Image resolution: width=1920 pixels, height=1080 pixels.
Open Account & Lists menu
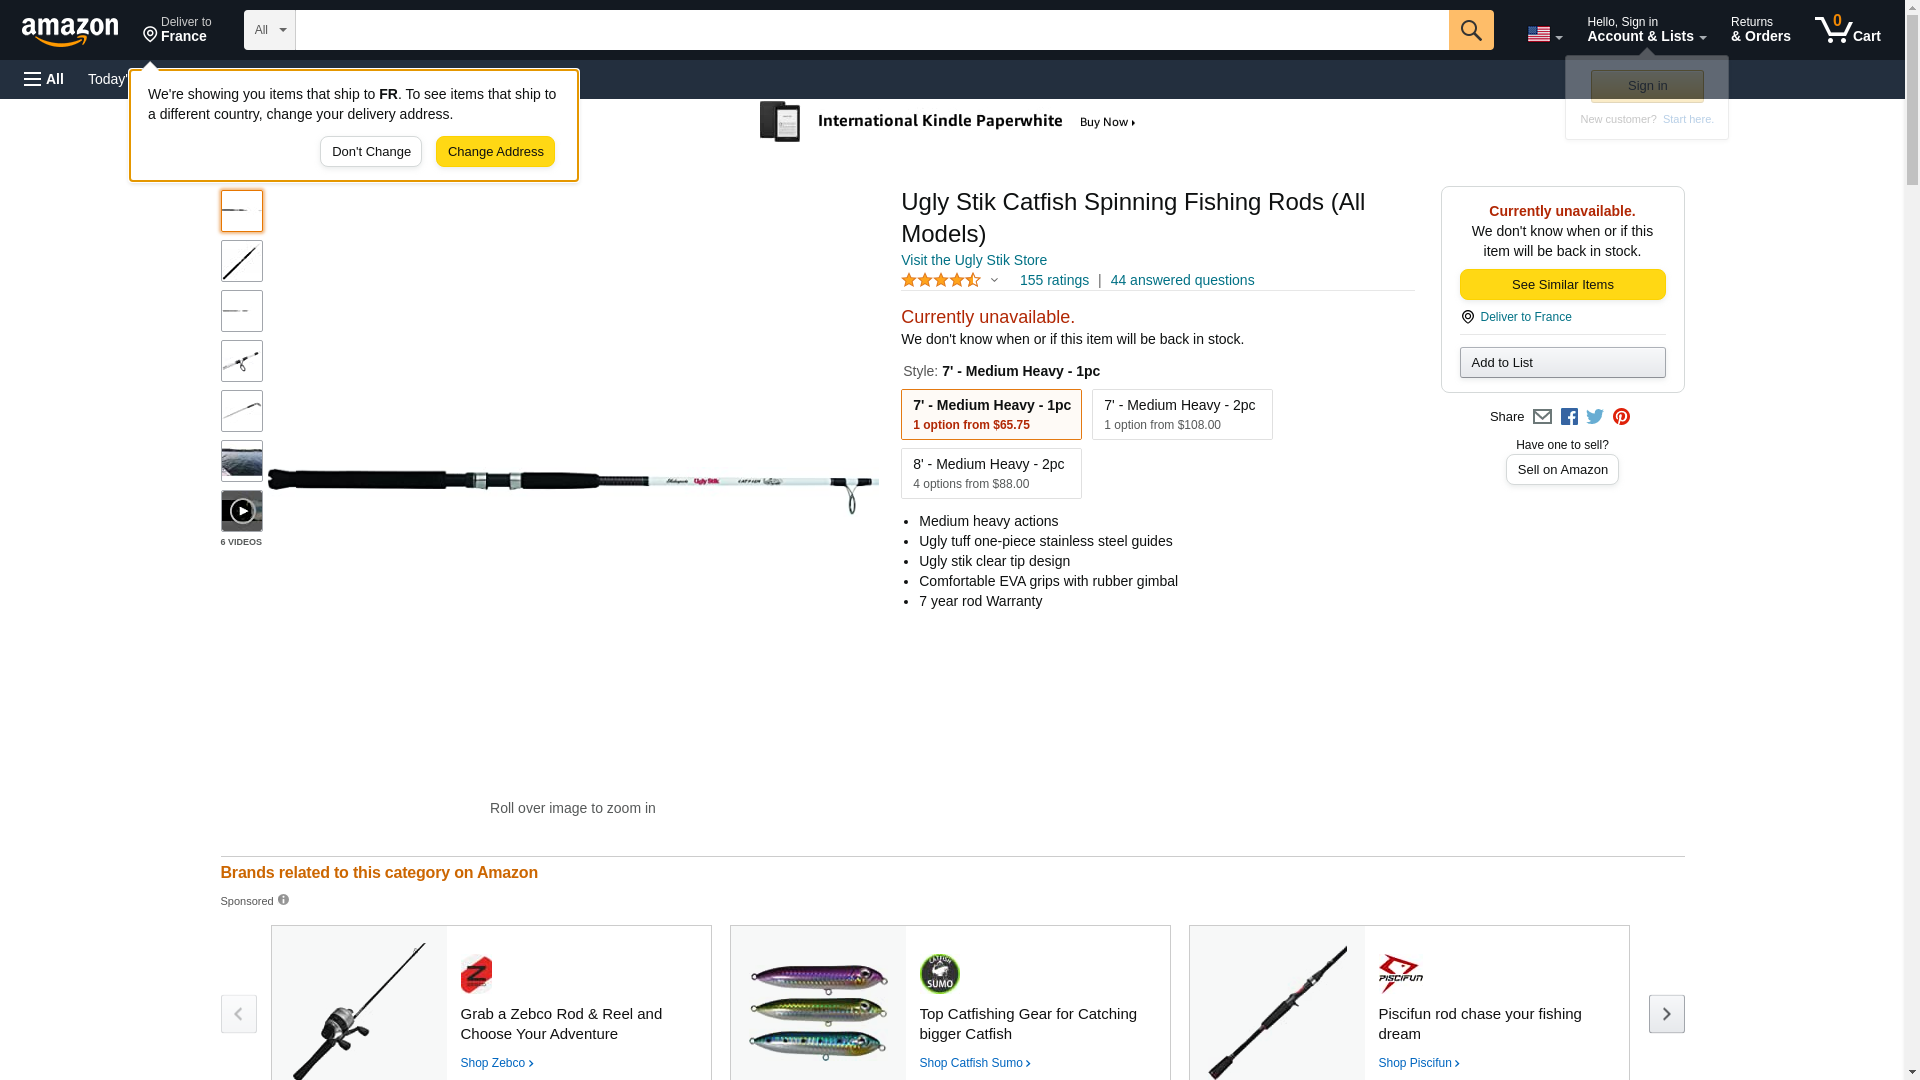click(1646, 30)
